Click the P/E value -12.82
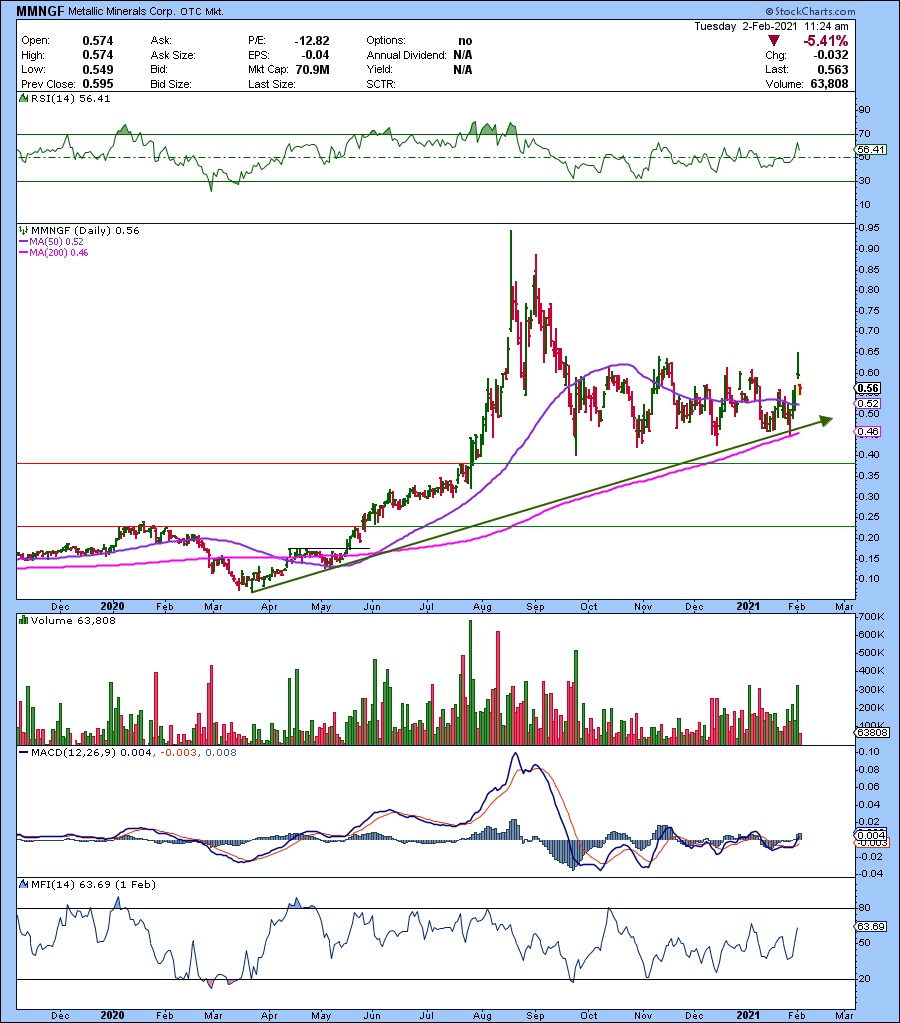This screenshot has height=1023, width=900. (x=312, y=40)
